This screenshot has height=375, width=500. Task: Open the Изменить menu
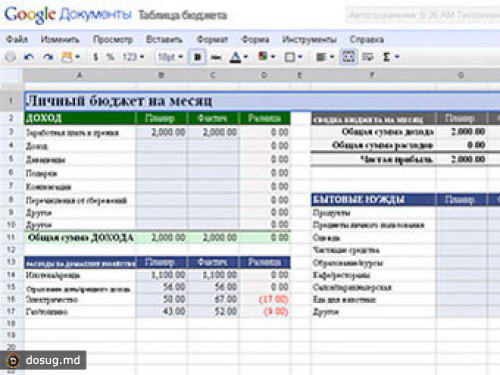pyautogui.click(x=60, y=39)
